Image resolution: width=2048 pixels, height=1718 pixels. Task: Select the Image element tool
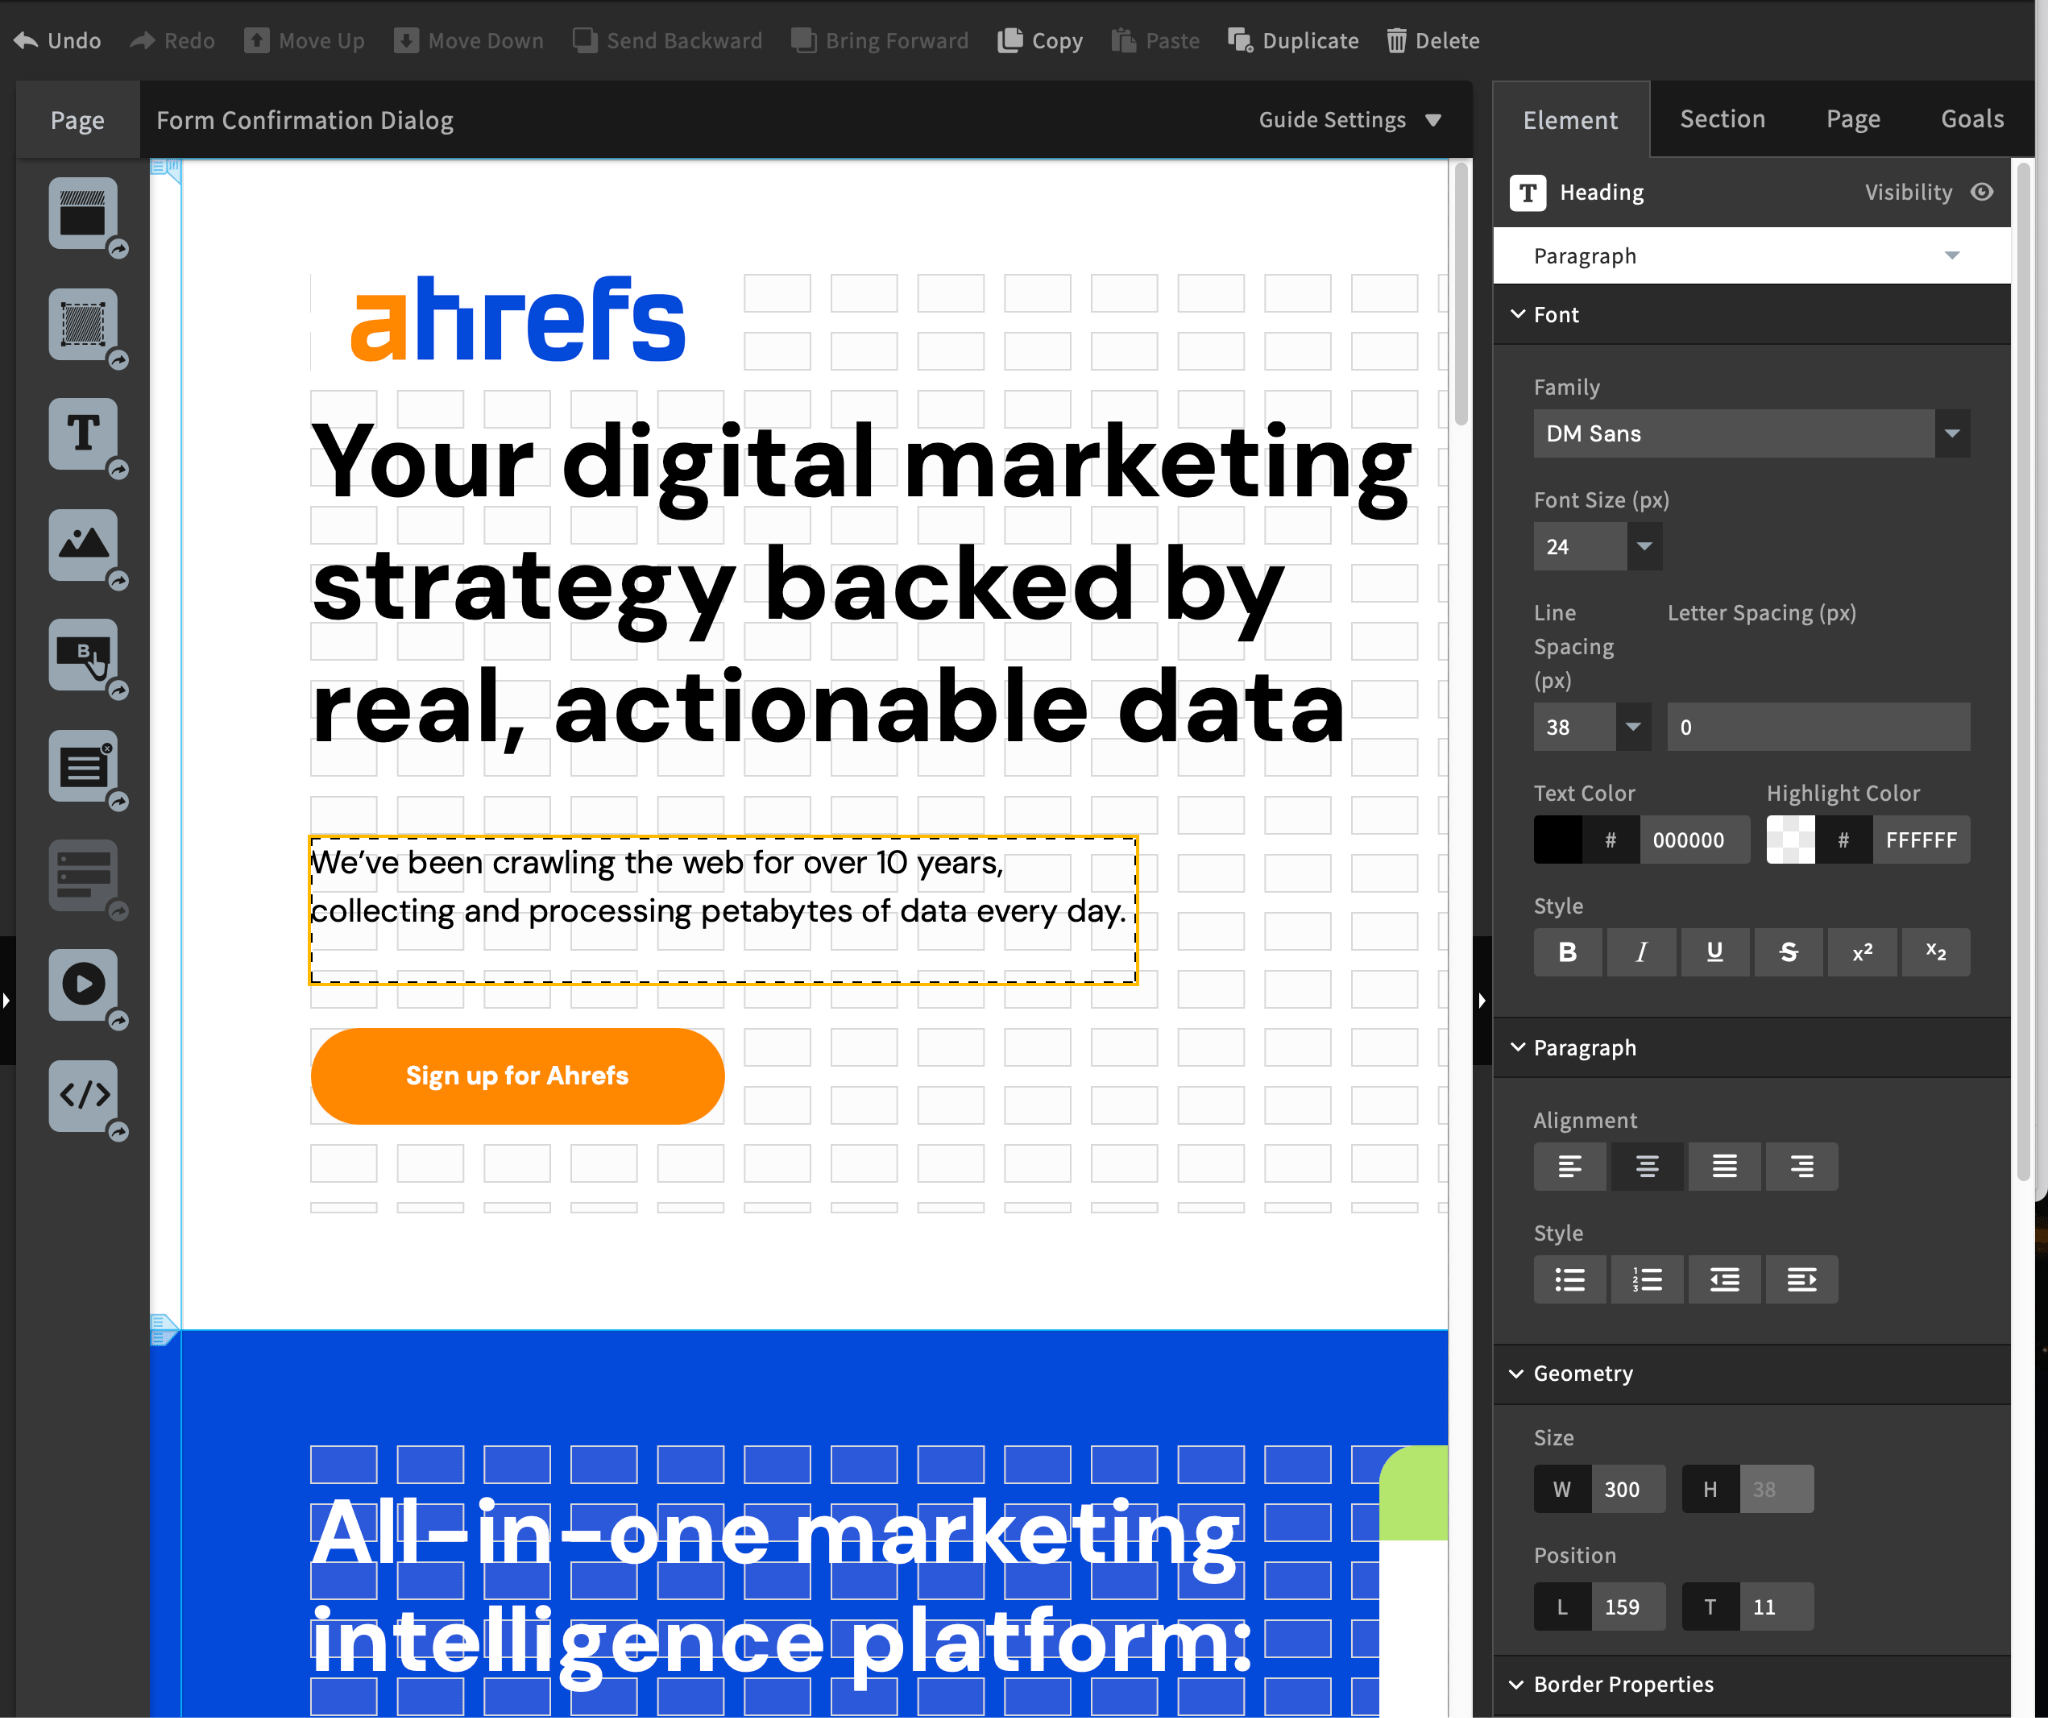[x=83, y=545]
